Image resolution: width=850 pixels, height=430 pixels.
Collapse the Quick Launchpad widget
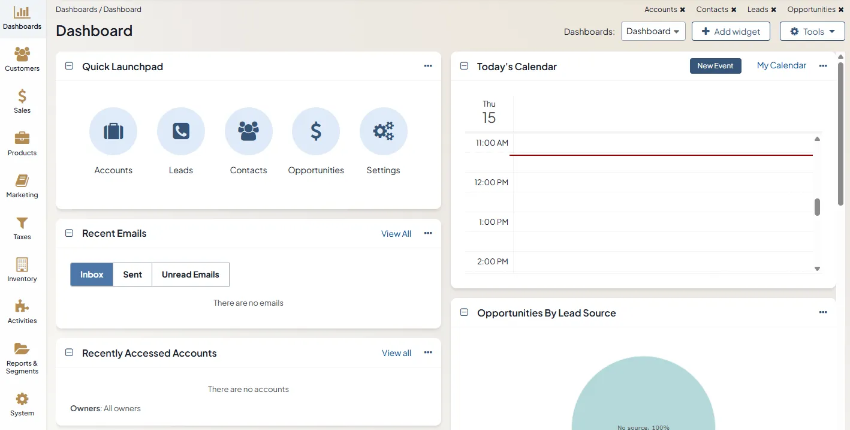pyautogui.click(x=69, y=66)
